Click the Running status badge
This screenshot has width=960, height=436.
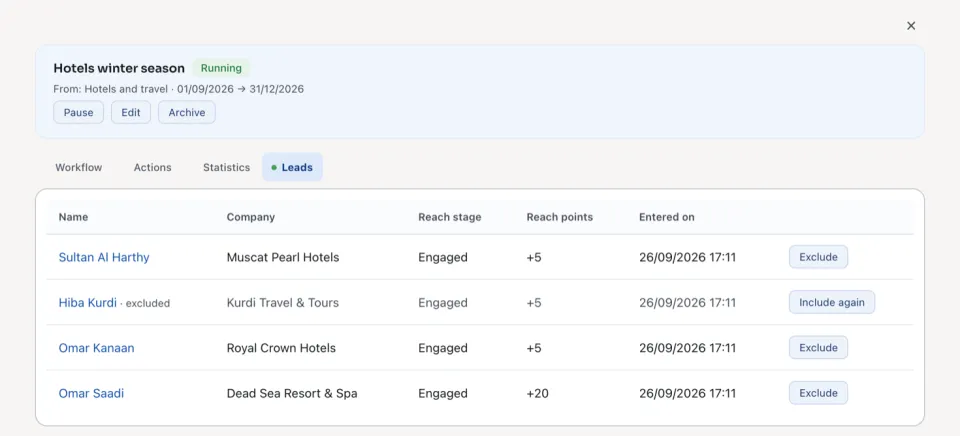(x=221, y=68)
